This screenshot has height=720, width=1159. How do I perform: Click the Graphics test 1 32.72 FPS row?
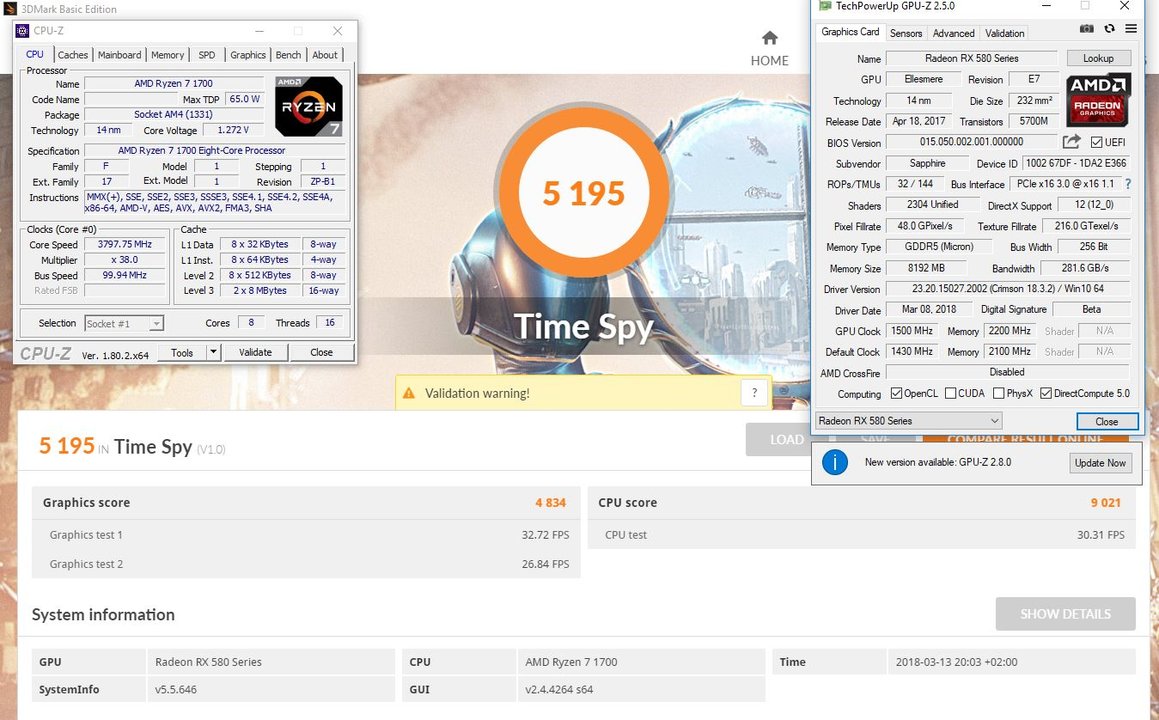point(306,534)
